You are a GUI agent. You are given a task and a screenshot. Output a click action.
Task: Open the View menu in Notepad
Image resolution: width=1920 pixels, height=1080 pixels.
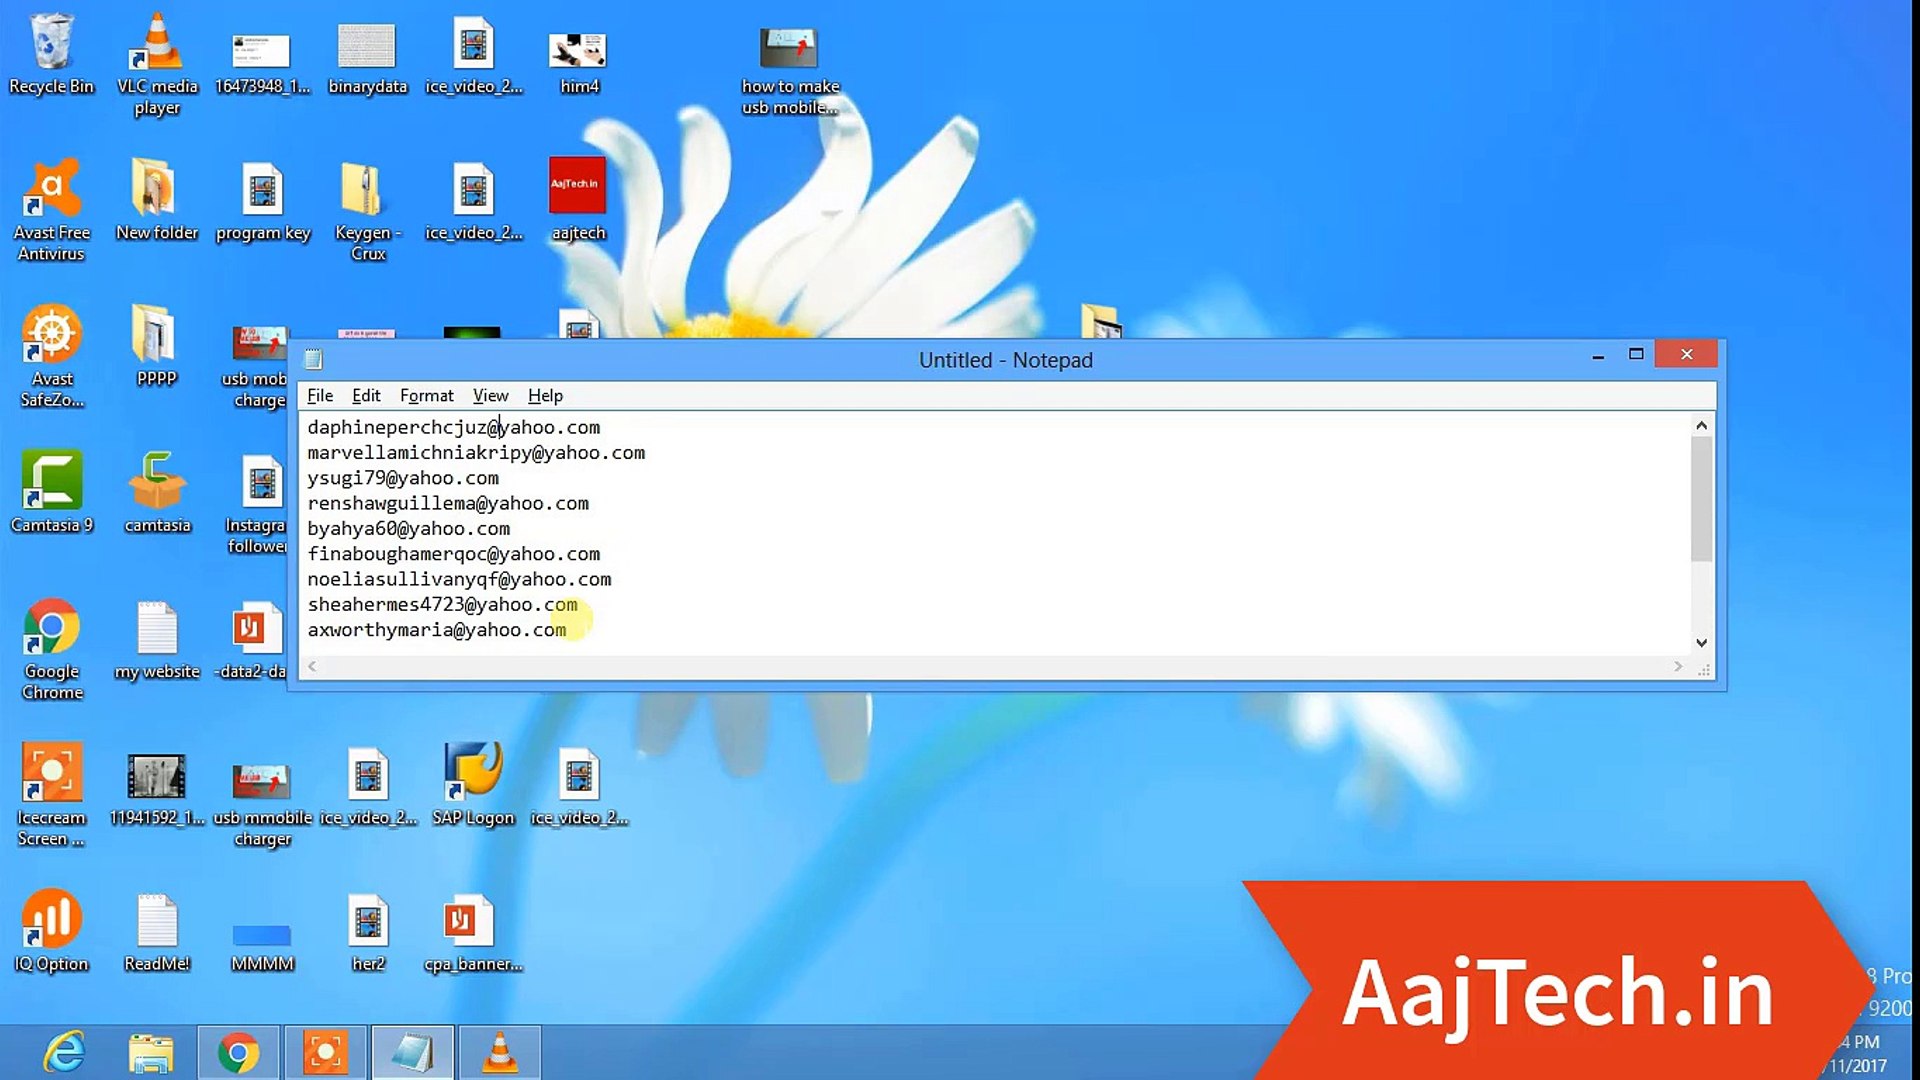(490, 395)
